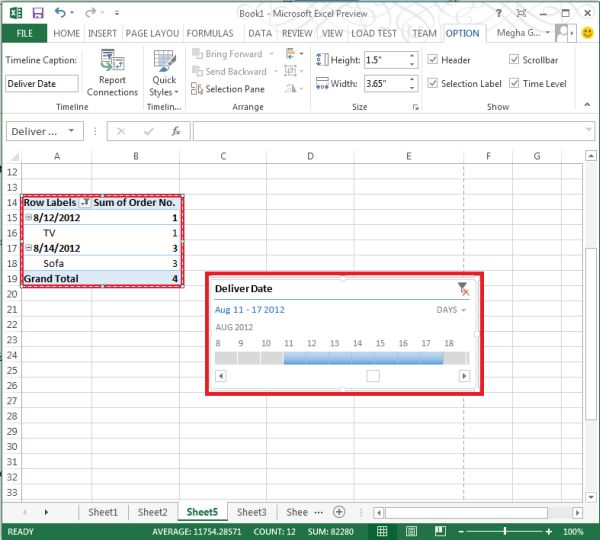Open the DATA ribbon tab
Viewport: 600px width, 540px height.
(x=260, y=33)
